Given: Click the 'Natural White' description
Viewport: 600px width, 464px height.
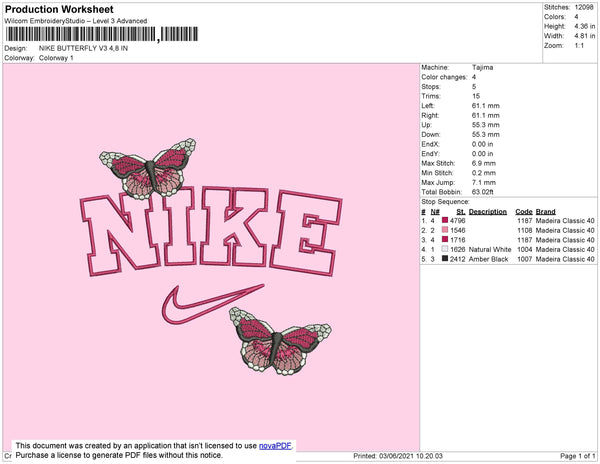Looking at the screenshot, I should point(490,249).
